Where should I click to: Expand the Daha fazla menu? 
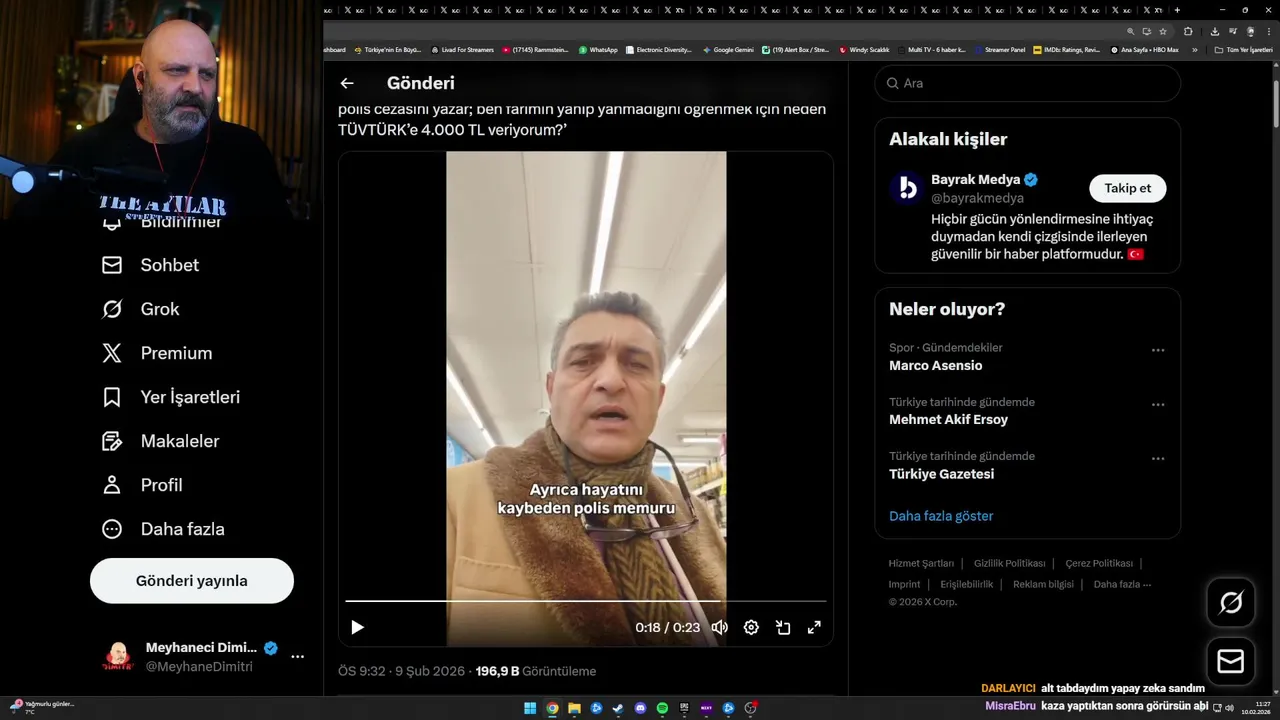163,529
